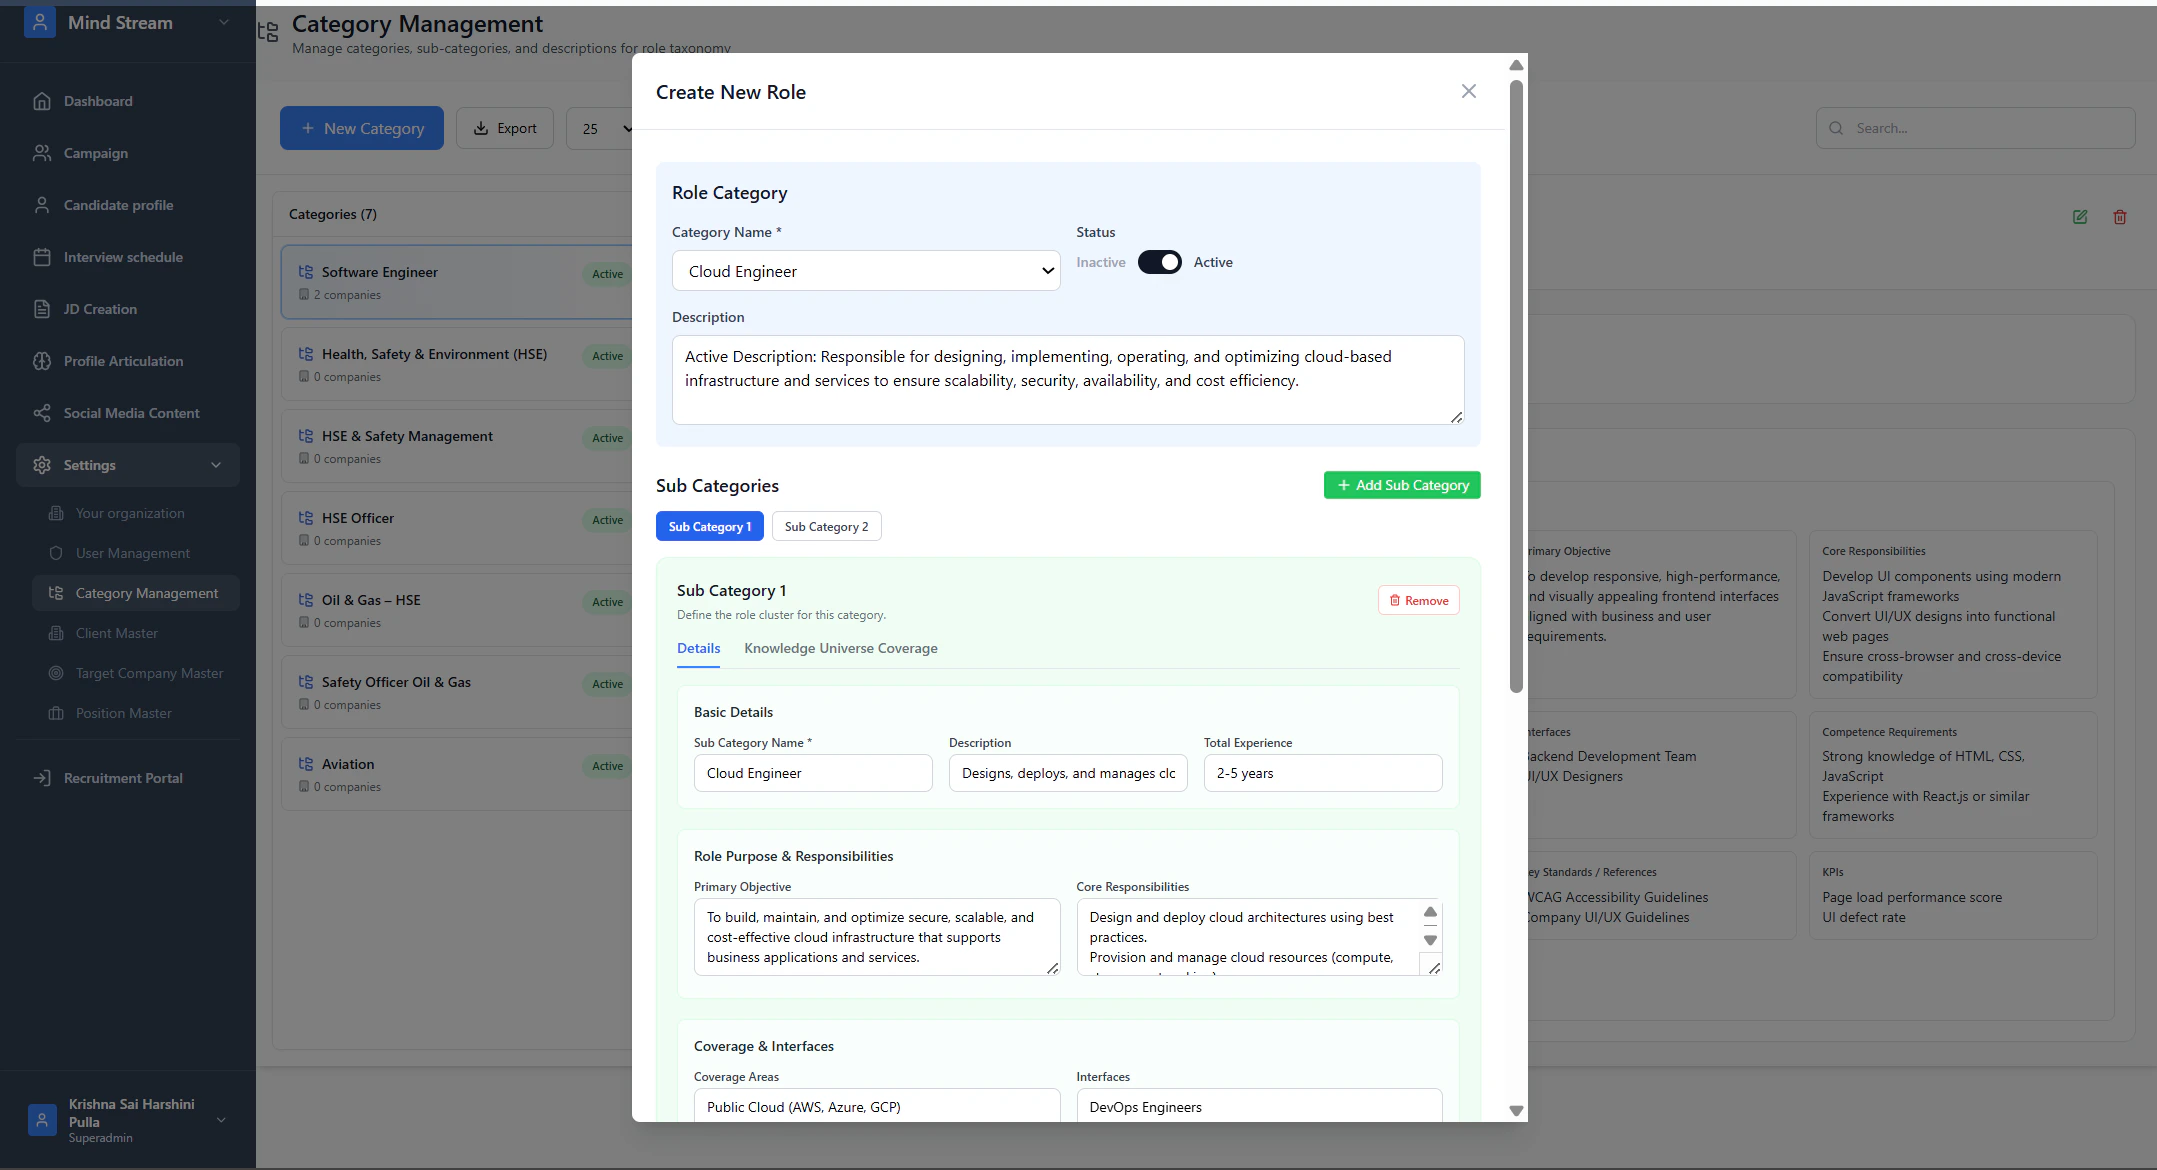Click the Dashboard home icon in sidebar
The width and height of the screenshot is (2157, 1170).
coord(42,101)
